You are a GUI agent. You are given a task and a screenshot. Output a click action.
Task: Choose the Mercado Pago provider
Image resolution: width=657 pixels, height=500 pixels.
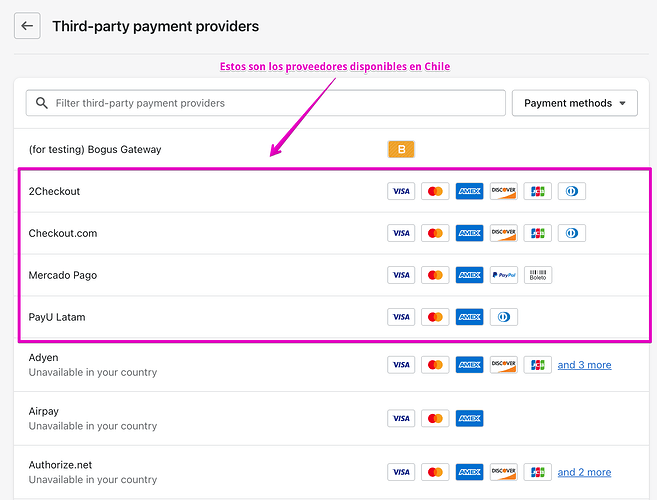pyautogui.click(x=63, y=275)
